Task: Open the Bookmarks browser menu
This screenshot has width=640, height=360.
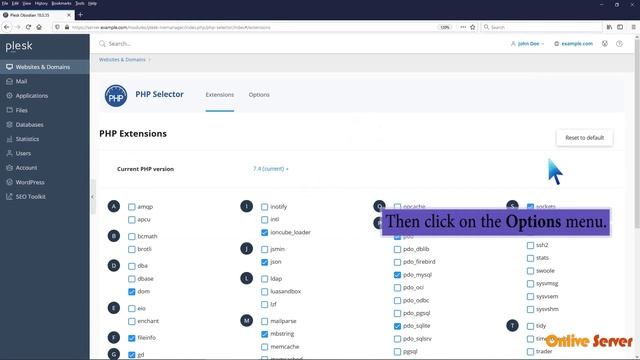Action: (x=61, y=3)
